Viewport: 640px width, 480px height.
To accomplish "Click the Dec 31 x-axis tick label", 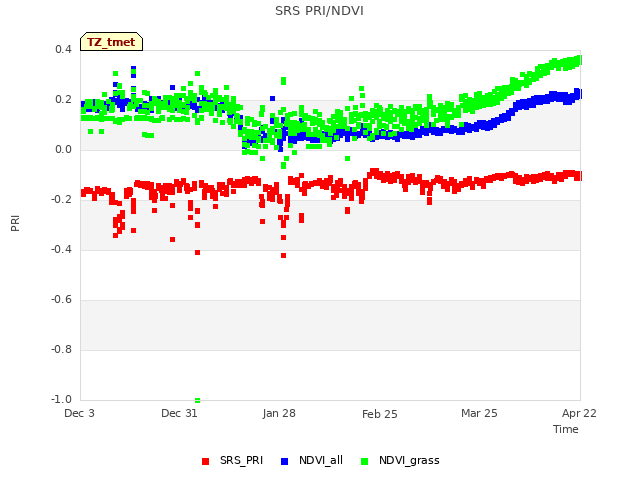I will point(179,413).
